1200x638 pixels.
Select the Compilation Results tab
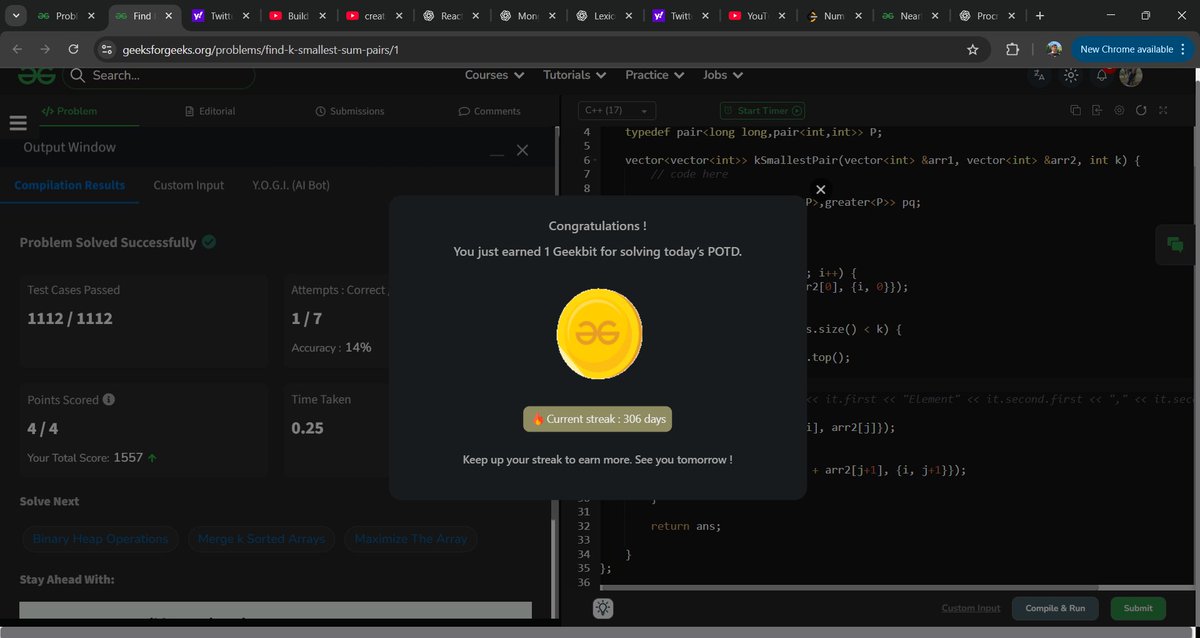click(70, 185)
